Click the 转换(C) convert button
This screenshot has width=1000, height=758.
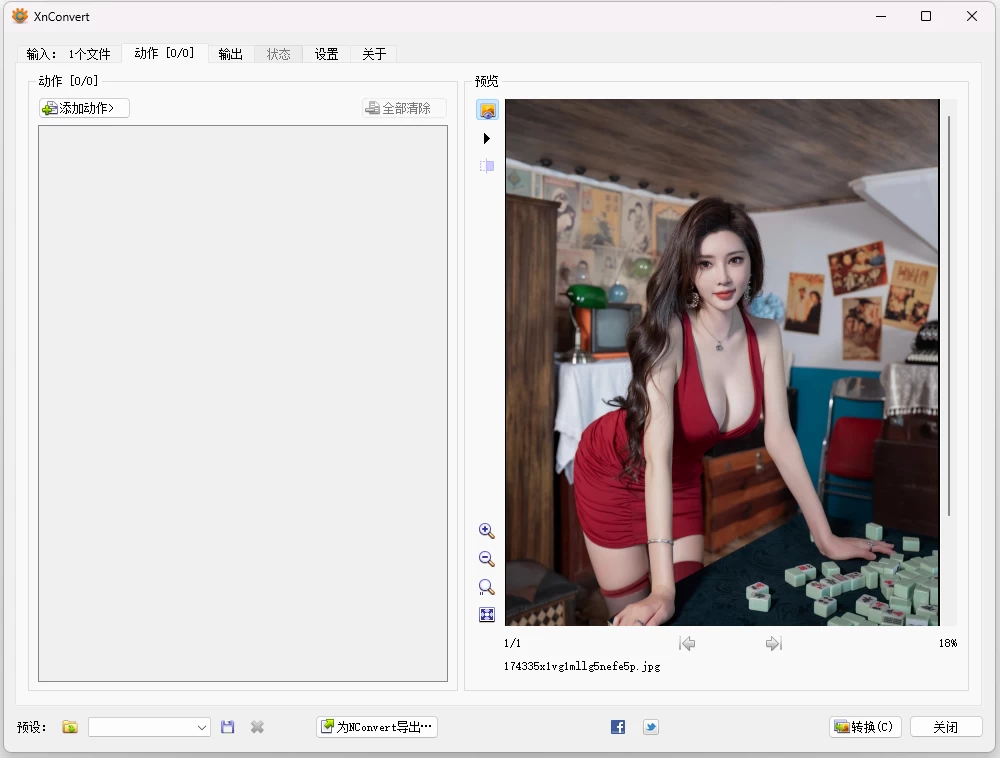(865, 727)
